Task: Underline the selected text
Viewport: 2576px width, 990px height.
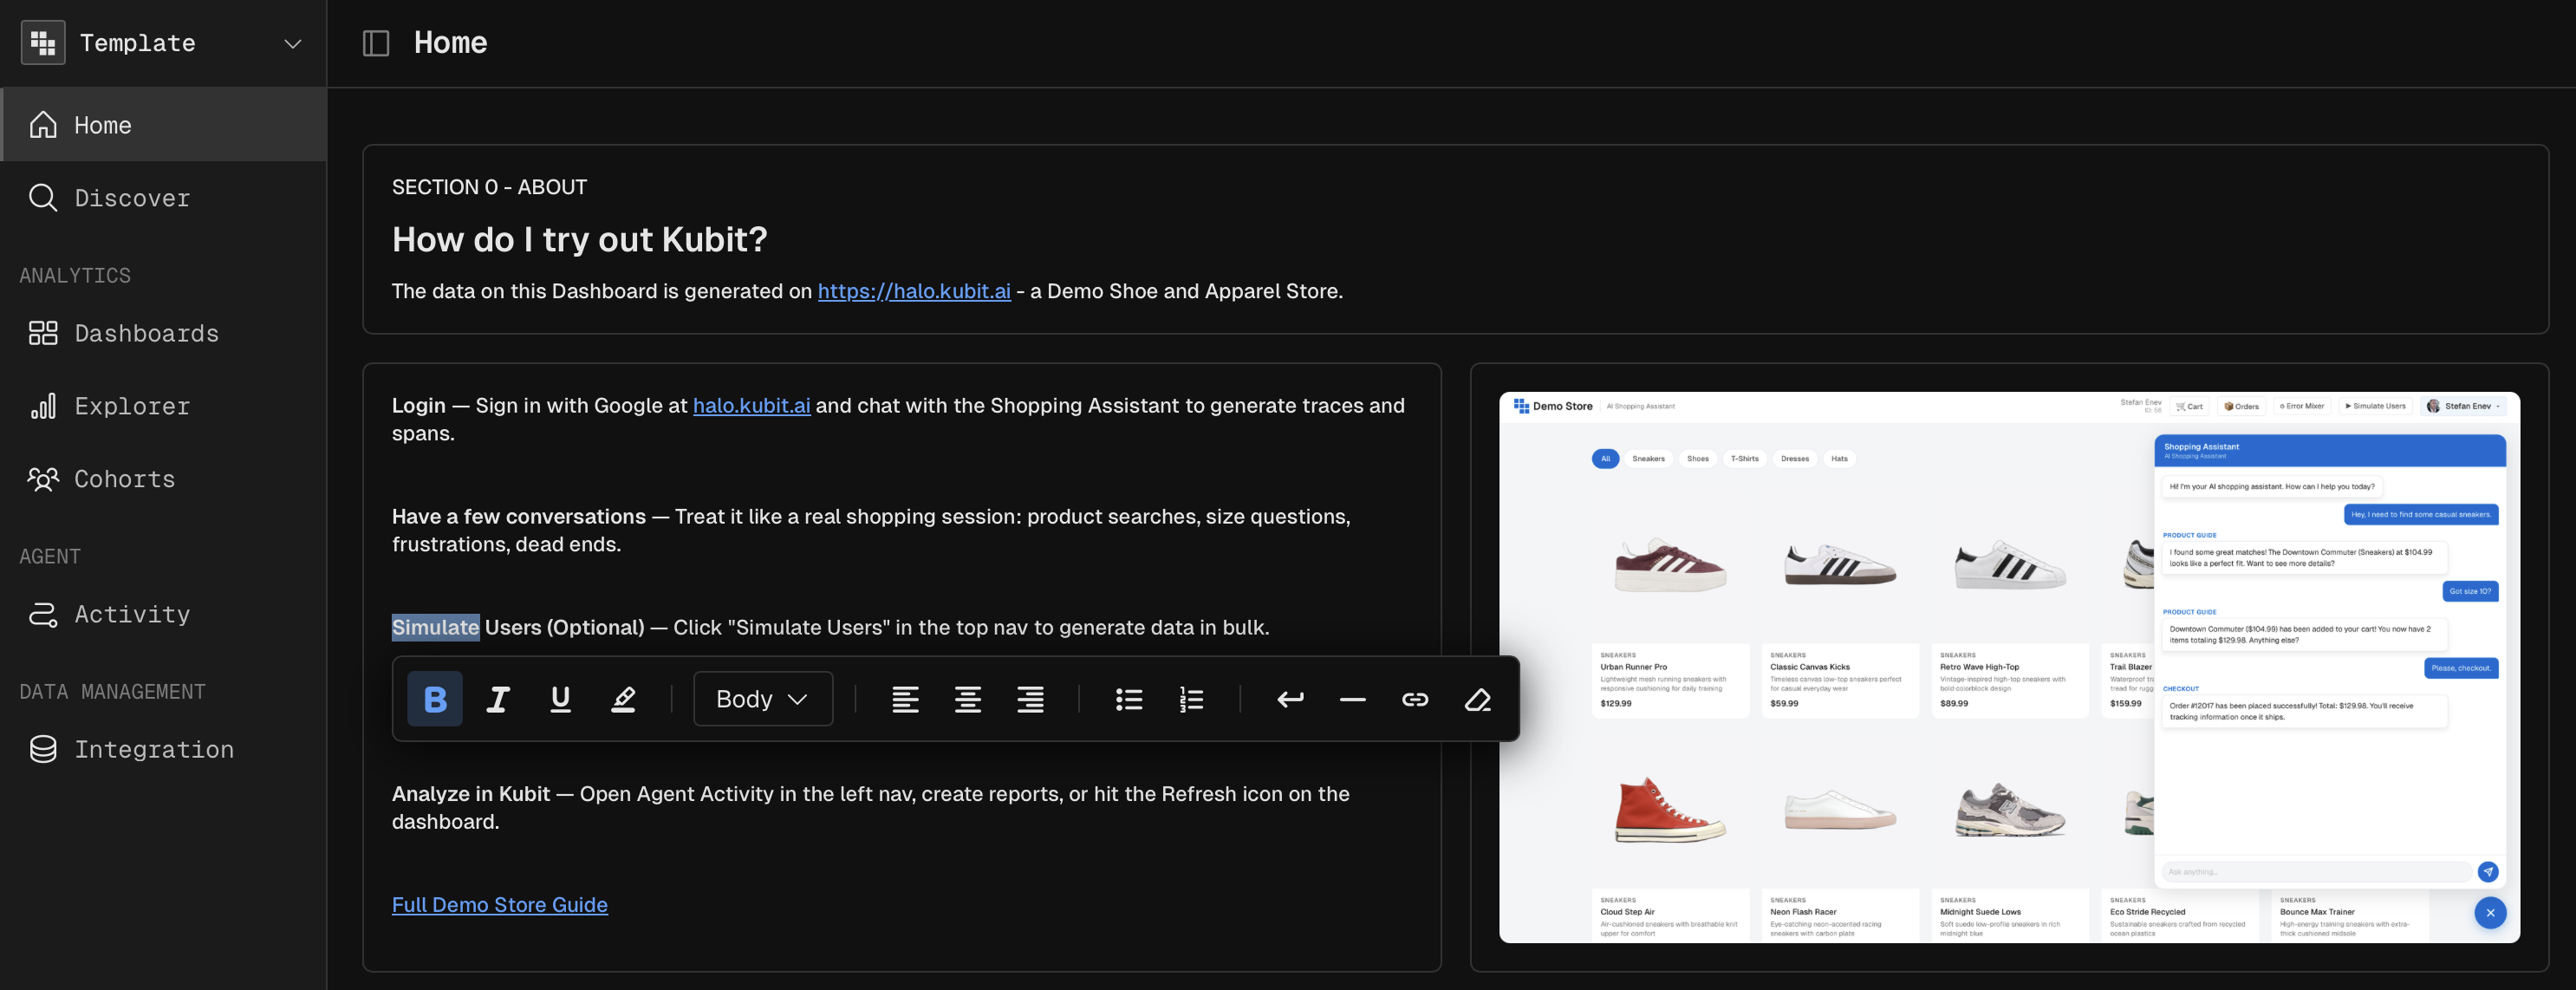Action: (561, 699)
